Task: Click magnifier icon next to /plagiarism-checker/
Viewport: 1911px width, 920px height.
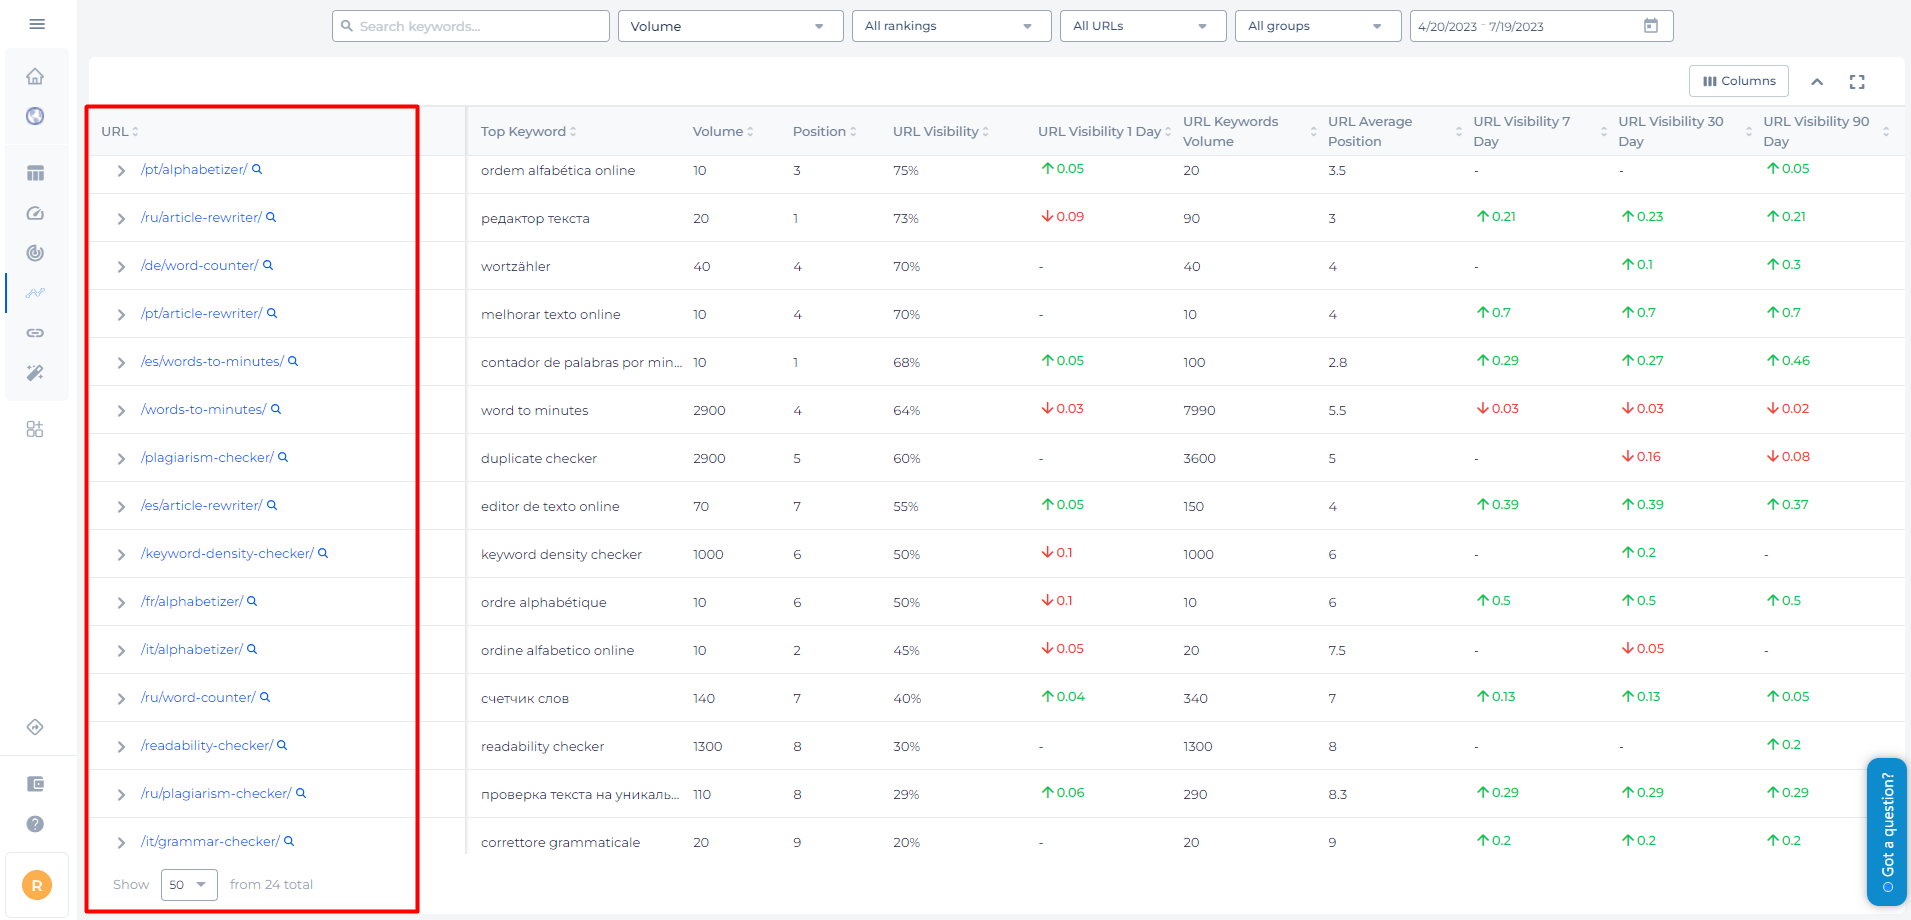Action: click(x=283, y=457)
